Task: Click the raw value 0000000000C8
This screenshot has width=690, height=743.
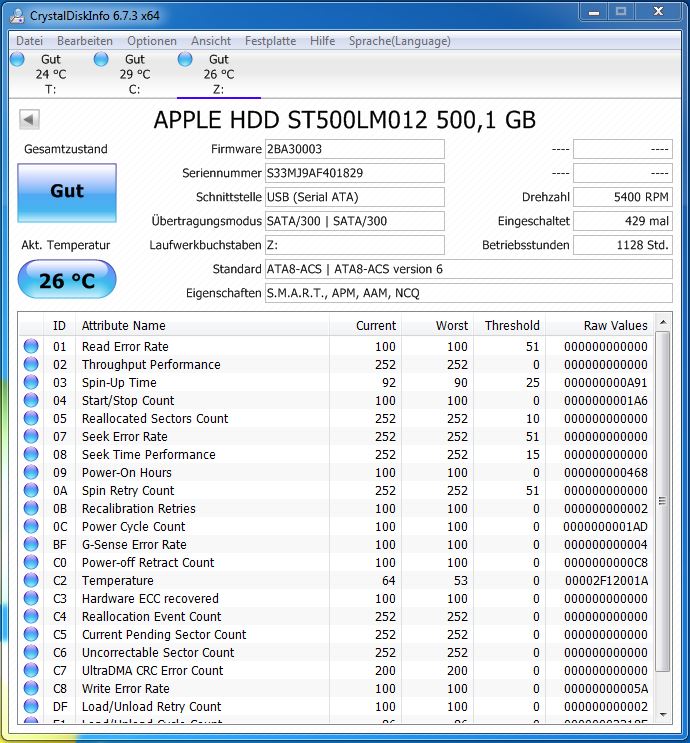Action: tap(606, 562)
